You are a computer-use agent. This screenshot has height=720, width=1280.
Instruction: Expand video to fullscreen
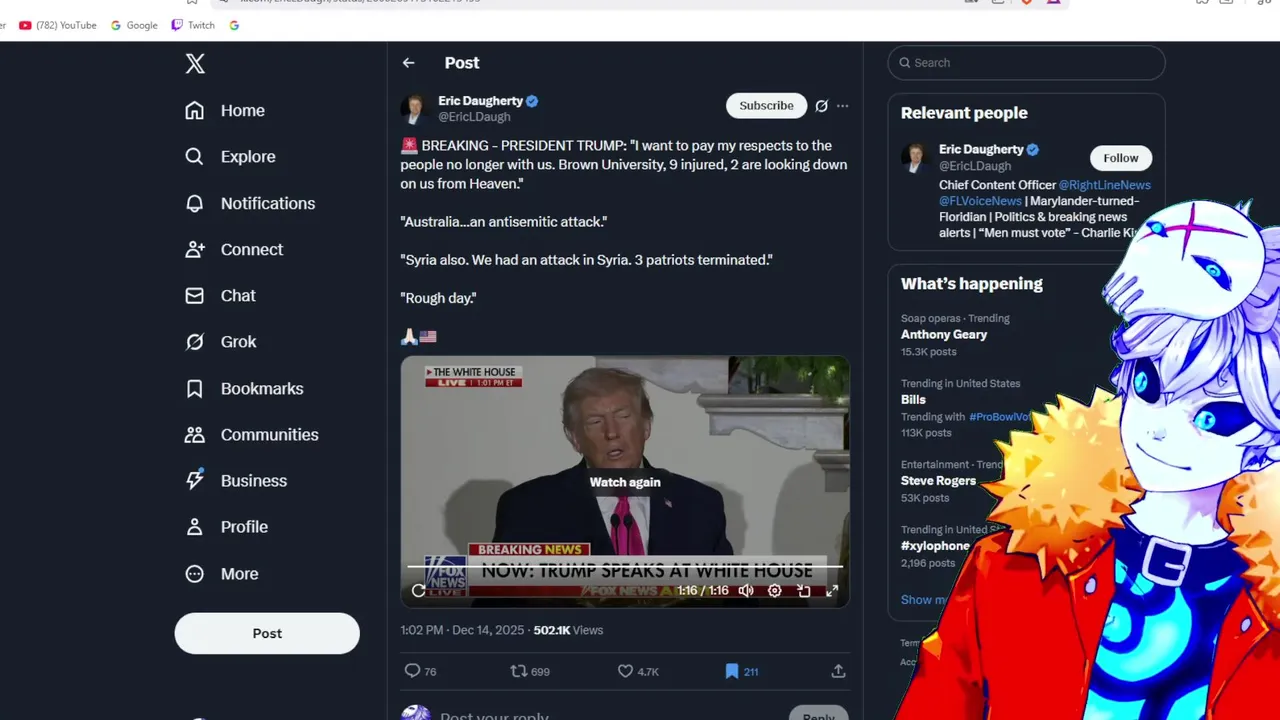[832, 590]
